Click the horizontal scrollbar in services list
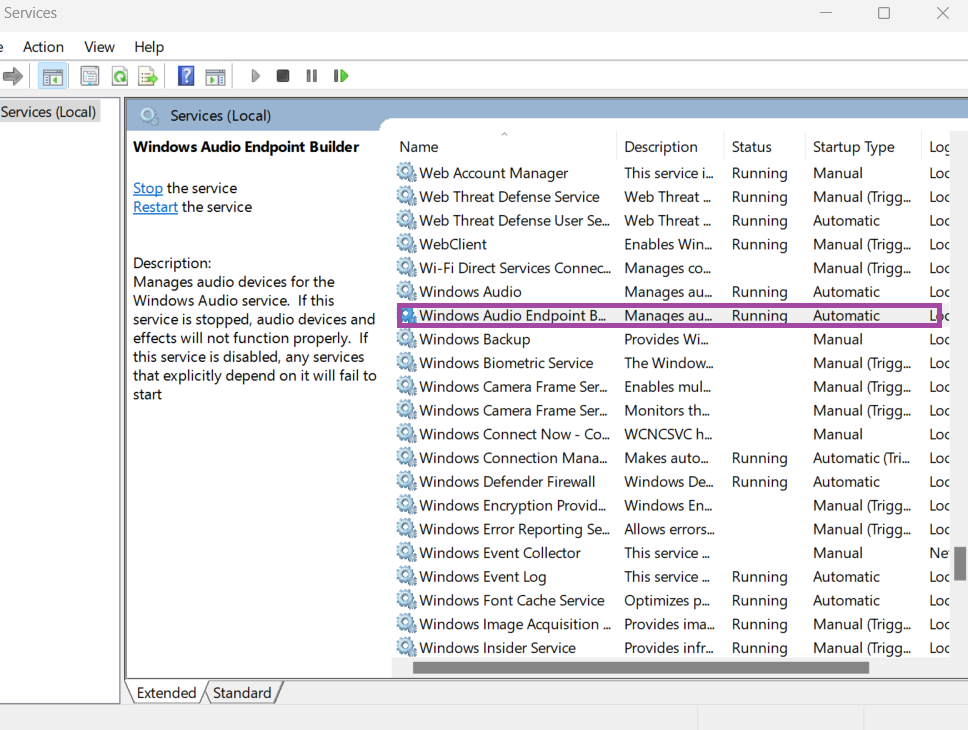 (x=640, y=668)
